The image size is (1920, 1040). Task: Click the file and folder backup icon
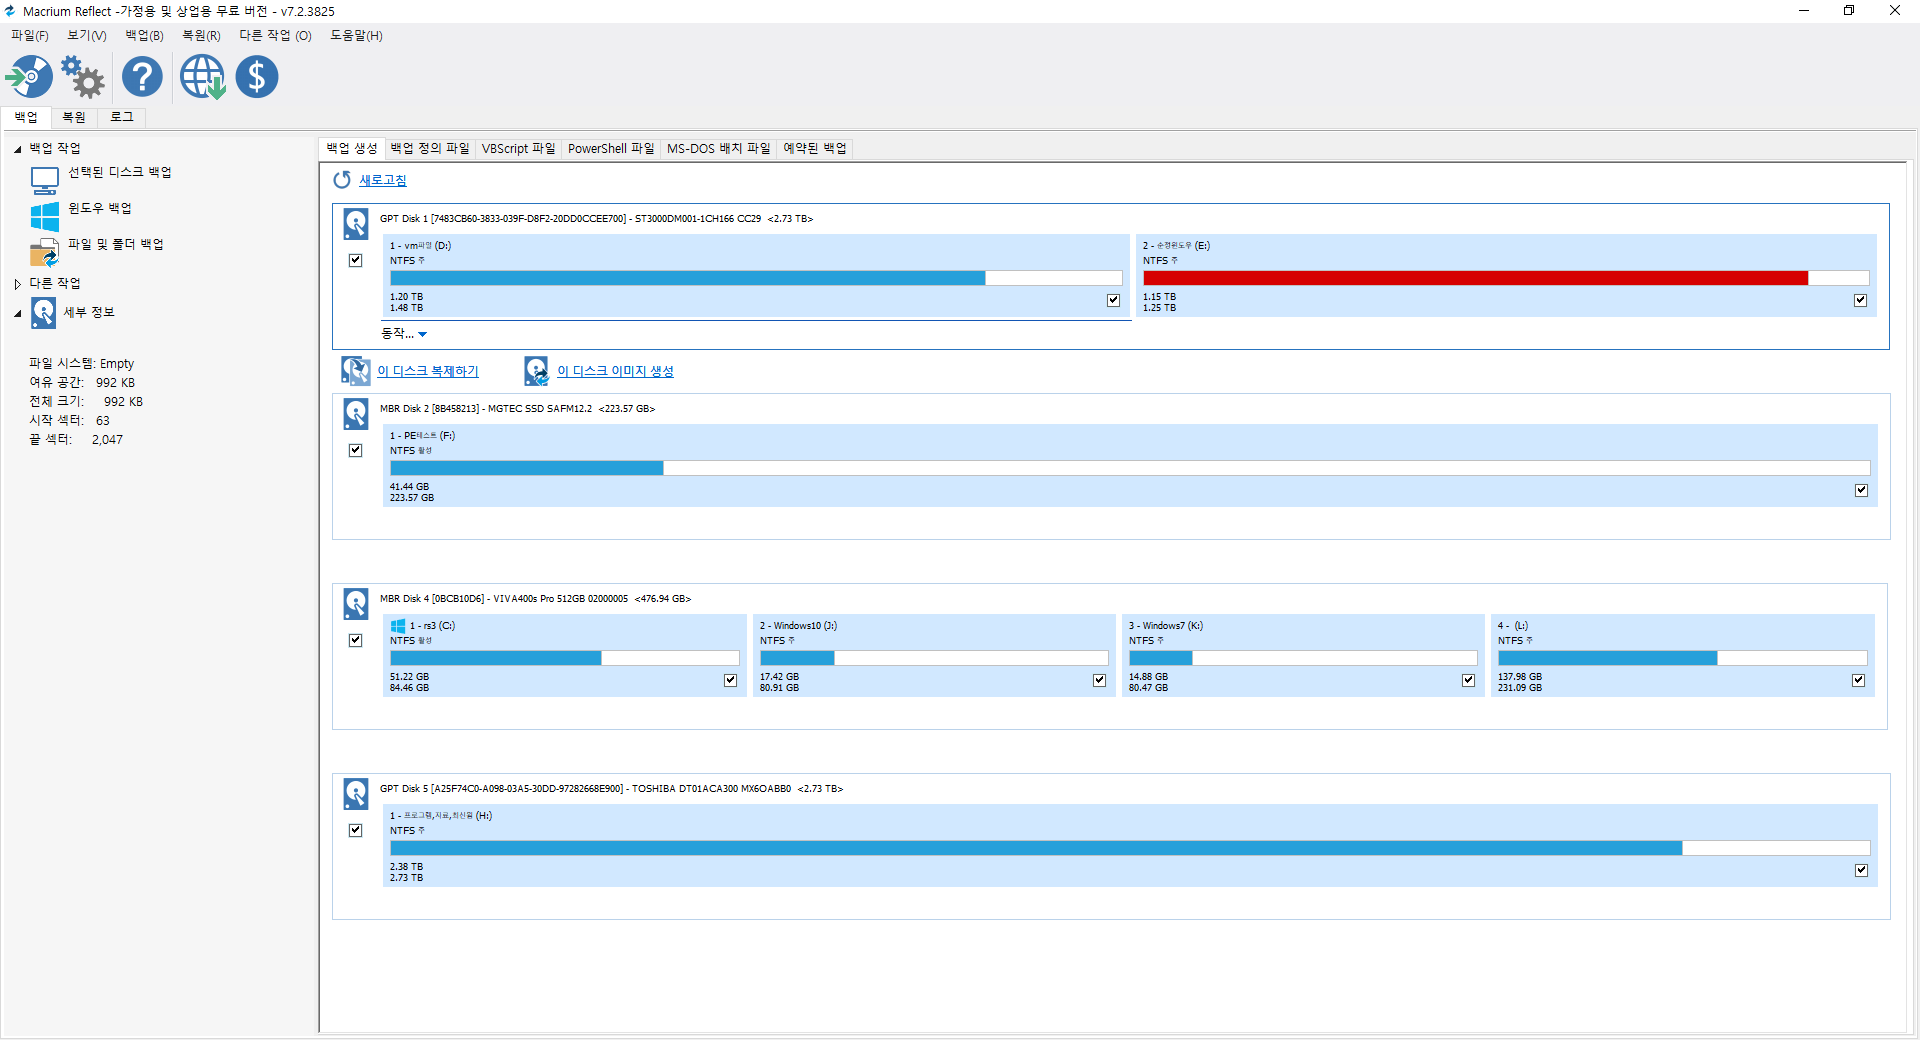tap(45, 252)
